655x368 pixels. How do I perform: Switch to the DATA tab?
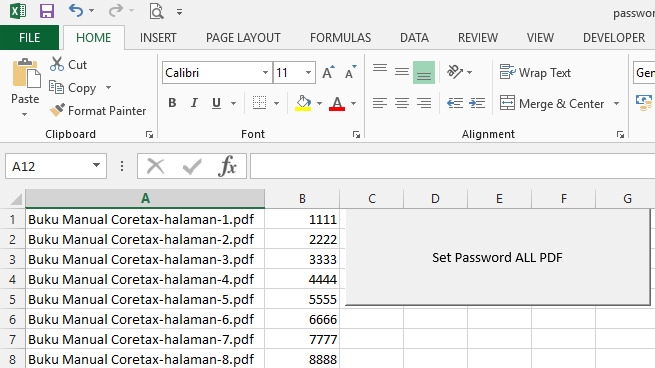click(414, 38)
